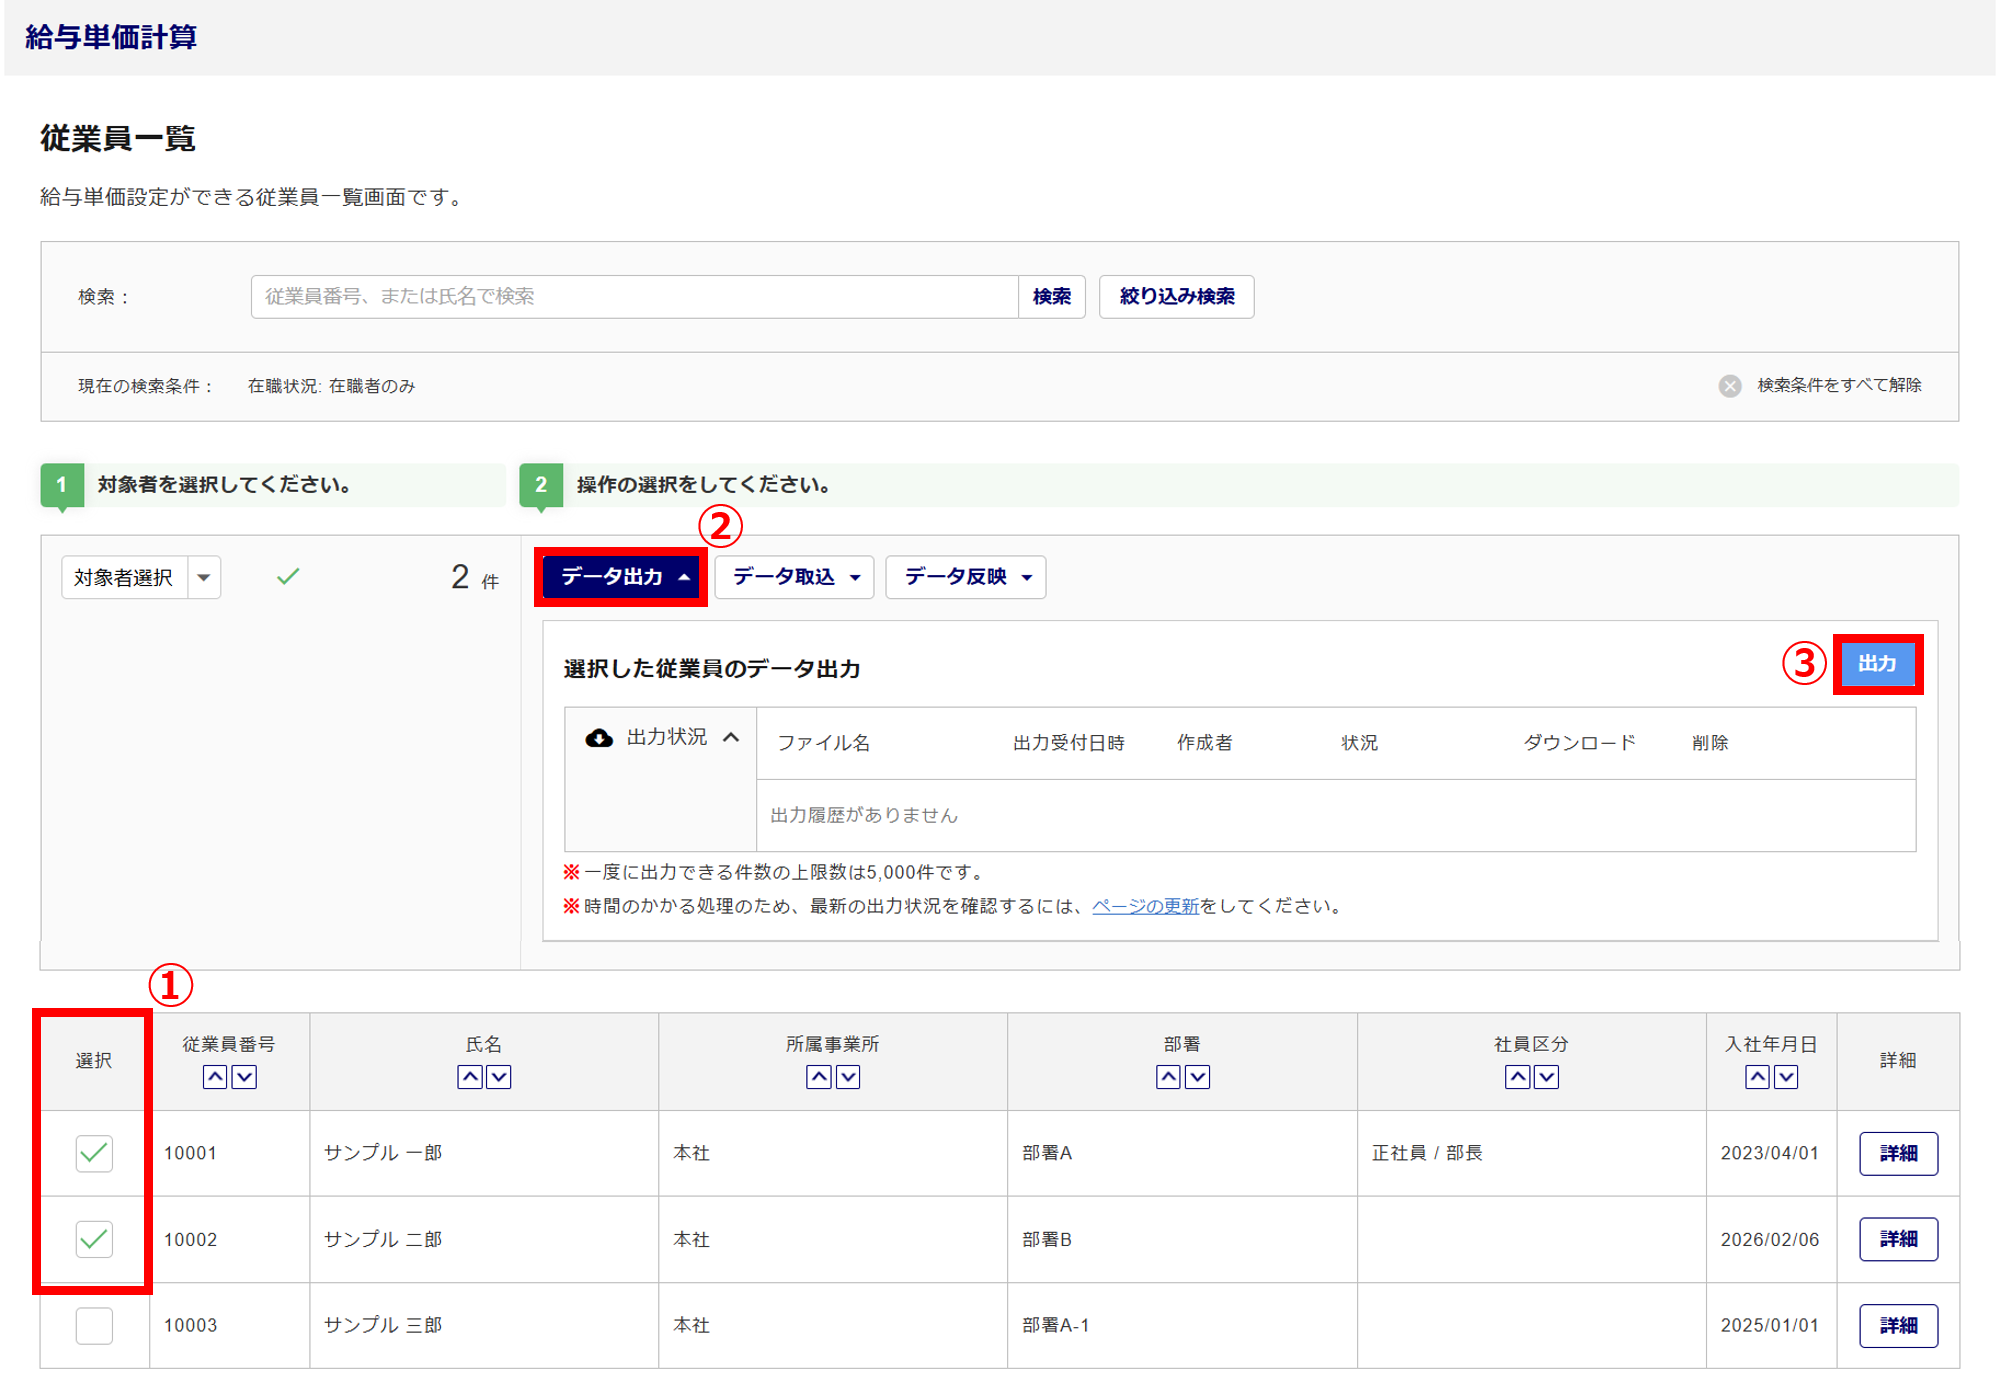Image resolution: width=2000 pixels, height=1393 pixels.
Task: Sort 従業員番号 column ascending
Action: [x=214, y=1077]
